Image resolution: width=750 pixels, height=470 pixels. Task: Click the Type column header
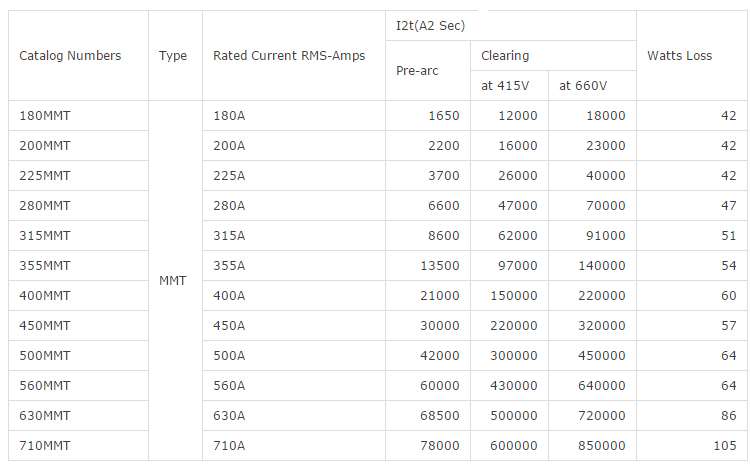point(173,56)
